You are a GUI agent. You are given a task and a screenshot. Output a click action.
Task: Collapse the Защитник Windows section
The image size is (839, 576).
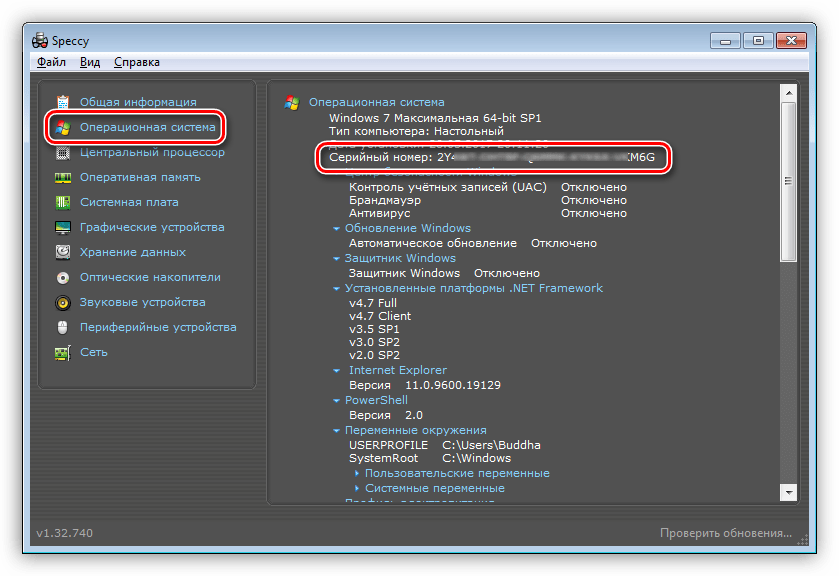pos(337,259)
